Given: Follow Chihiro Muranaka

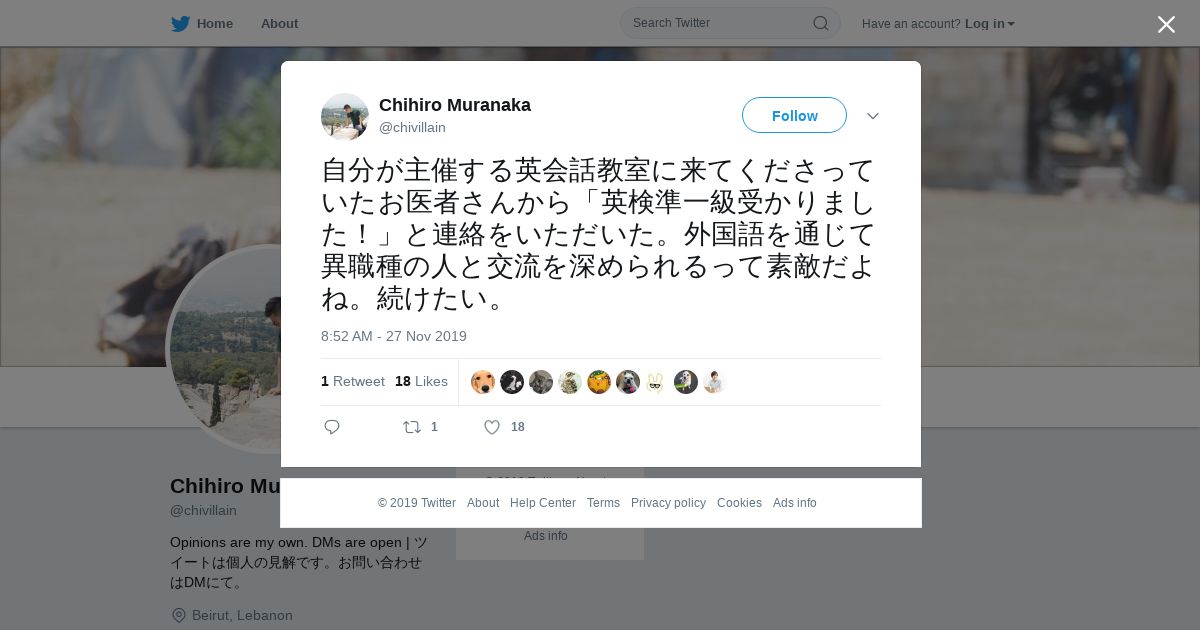Looking at the screenshot, I should 794,115.
